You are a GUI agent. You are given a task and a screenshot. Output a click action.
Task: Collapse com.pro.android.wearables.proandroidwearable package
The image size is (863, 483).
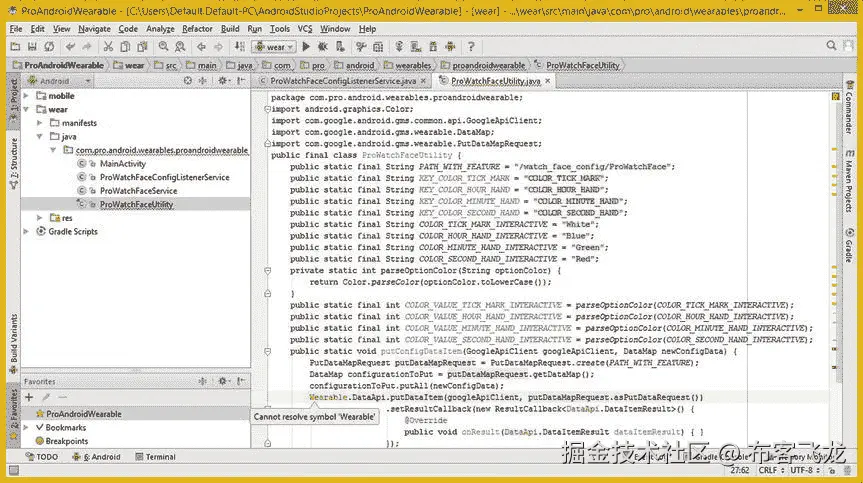pos(53,150)
